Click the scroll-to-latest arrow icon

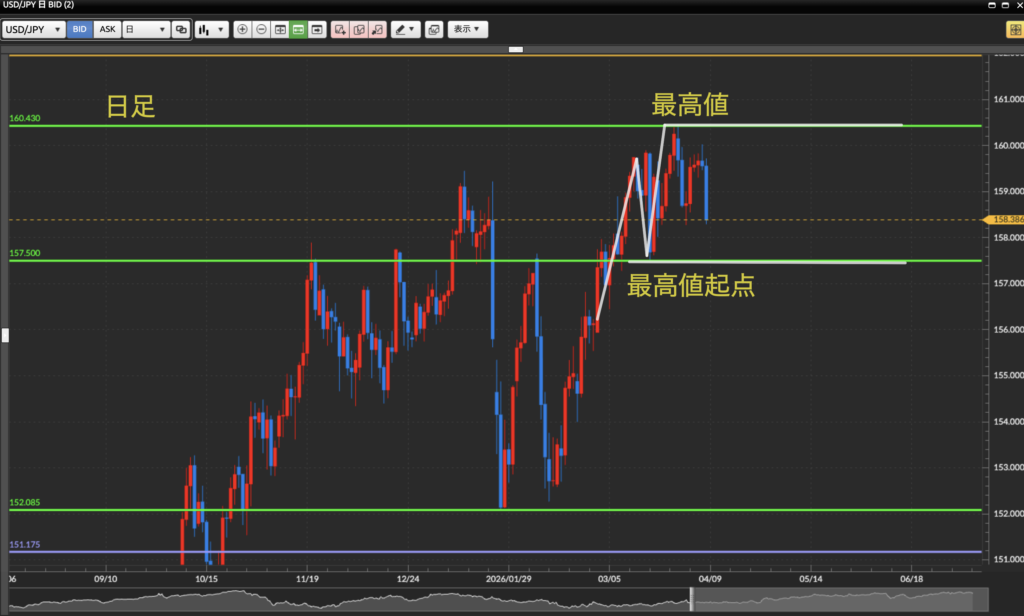pos(317,30)
